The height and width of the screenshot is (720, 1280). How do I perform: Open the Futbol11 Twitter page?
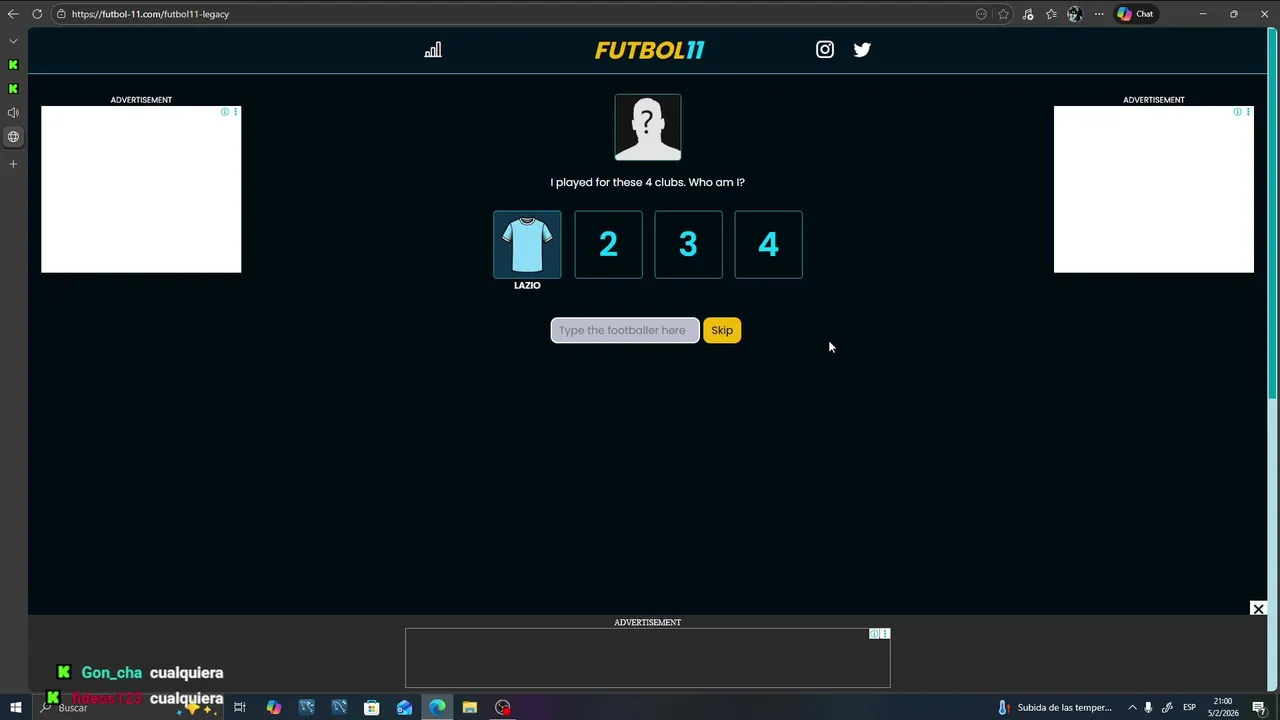pyautogui.click(x=862, y=49)
